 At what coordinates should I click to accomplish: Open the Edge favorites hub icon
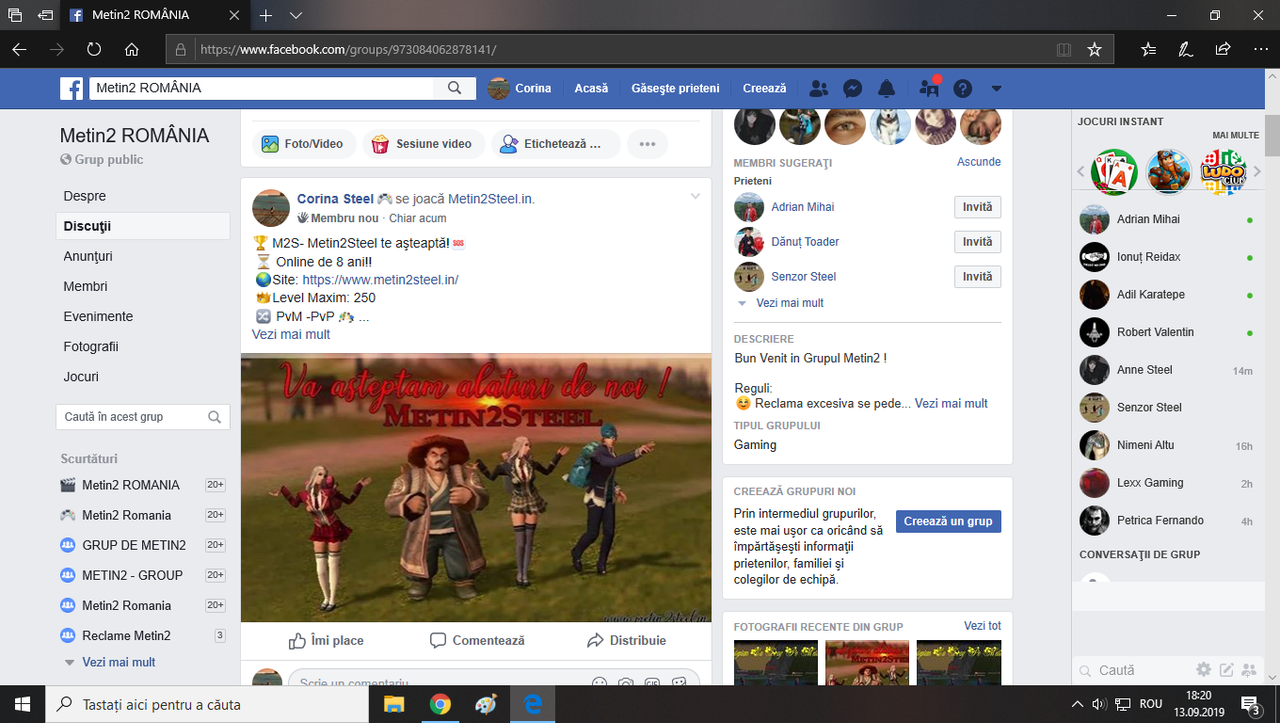point(1148,49)
